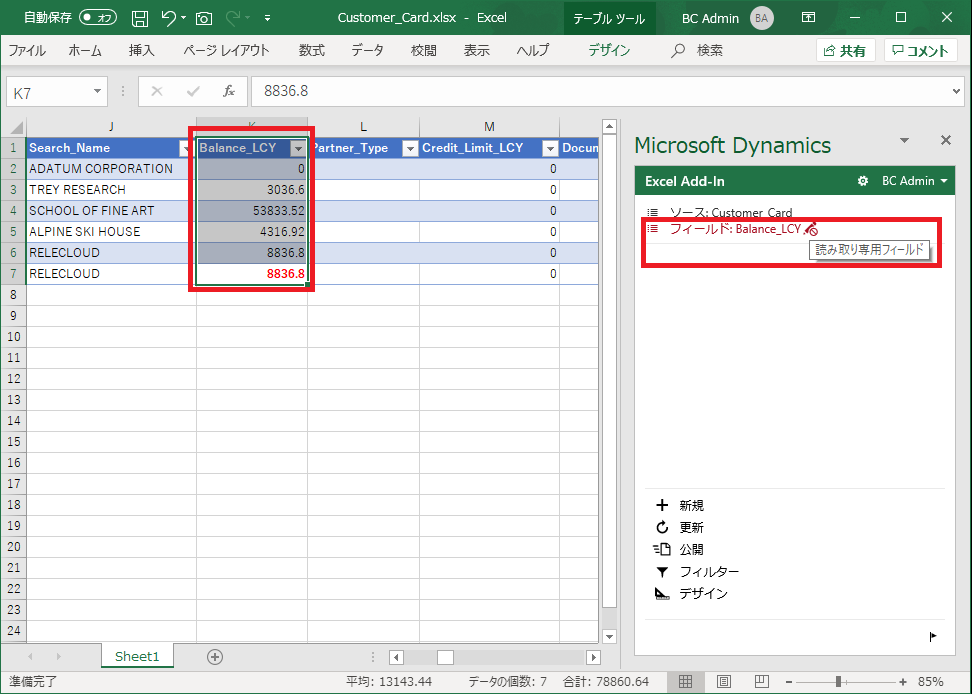The image size is (972, 694).
Task: Switch to Normal view icon
Action: coord(686,681)
